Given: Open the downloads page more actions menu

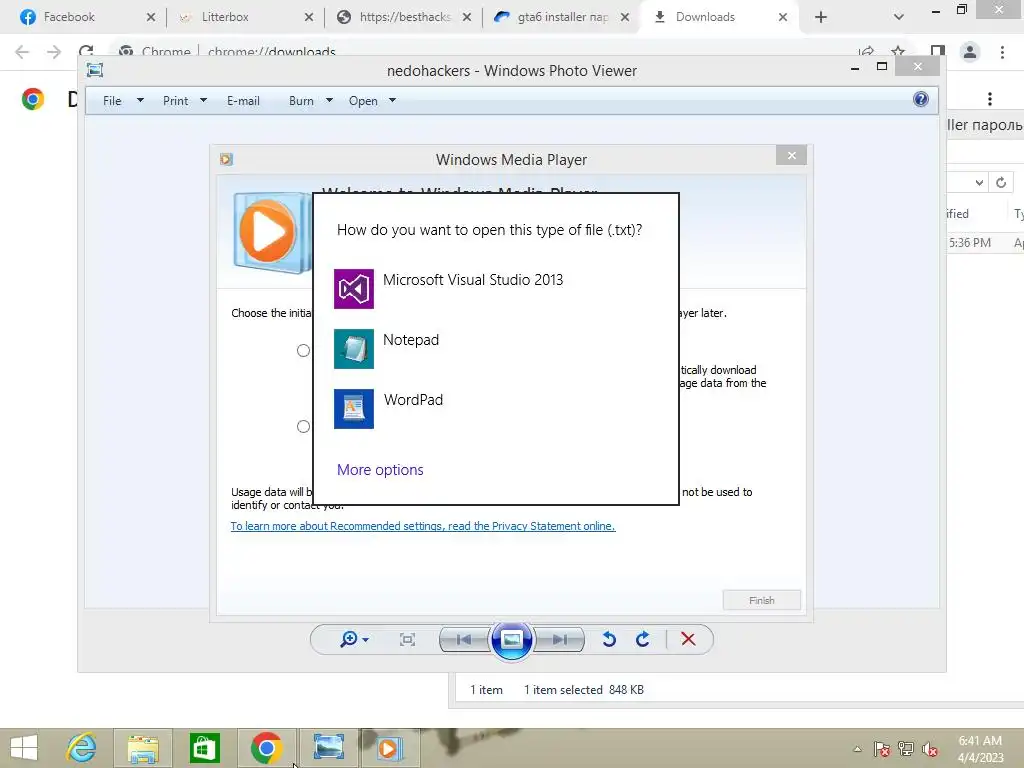Looking at the screenshot, I should 990,99.
